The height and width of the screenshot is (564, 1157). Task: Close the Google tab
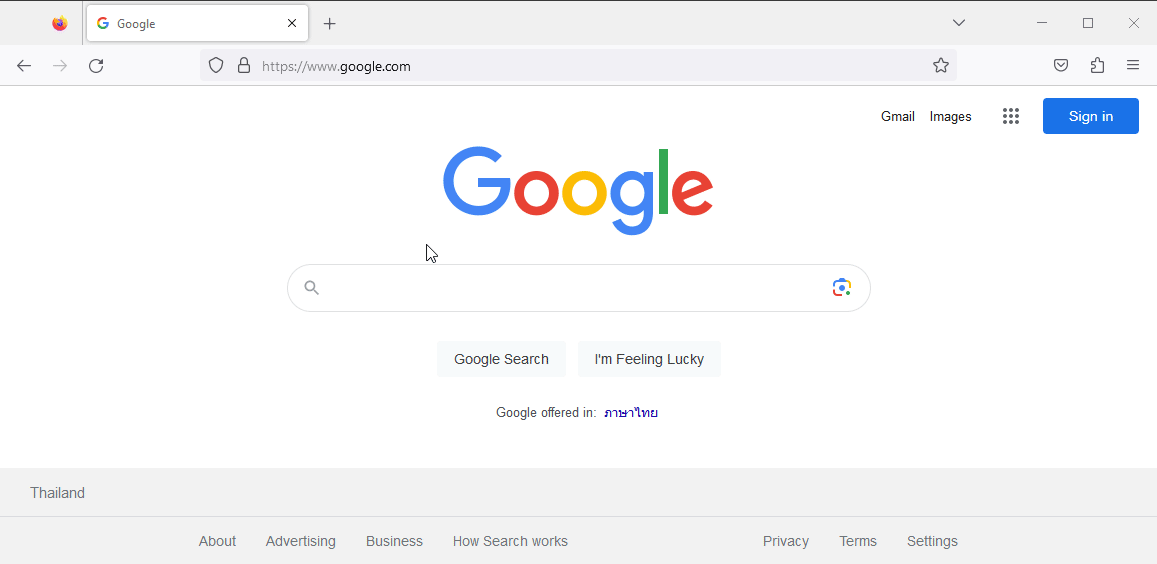tap(292, 24)
